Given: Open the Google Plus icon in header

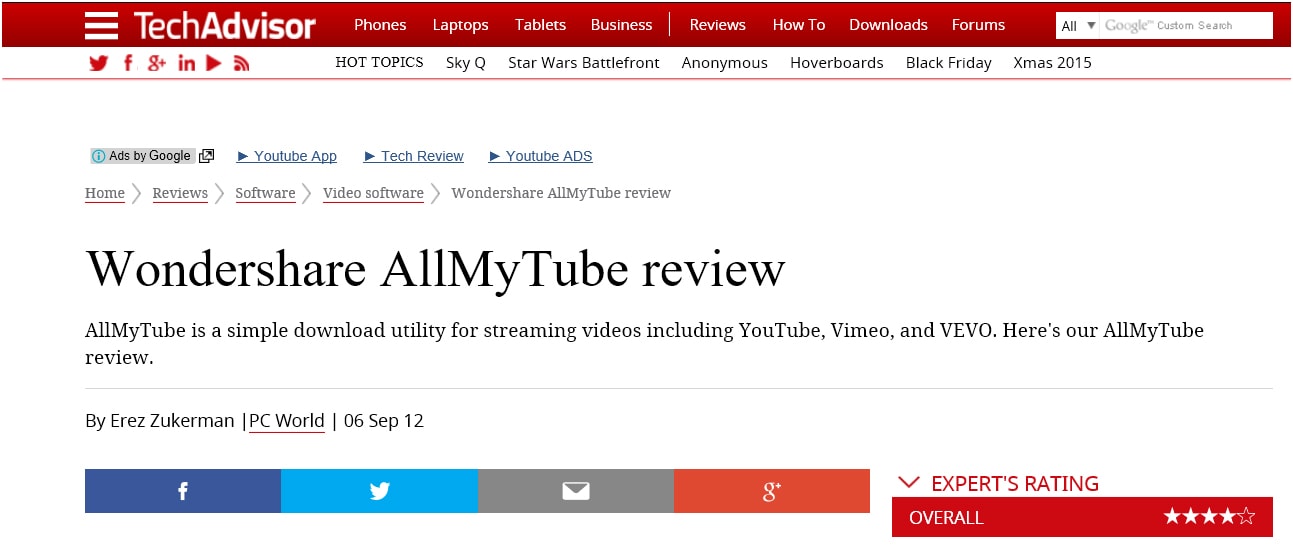Looking at the screenshot, I should (x=156, y=63).
